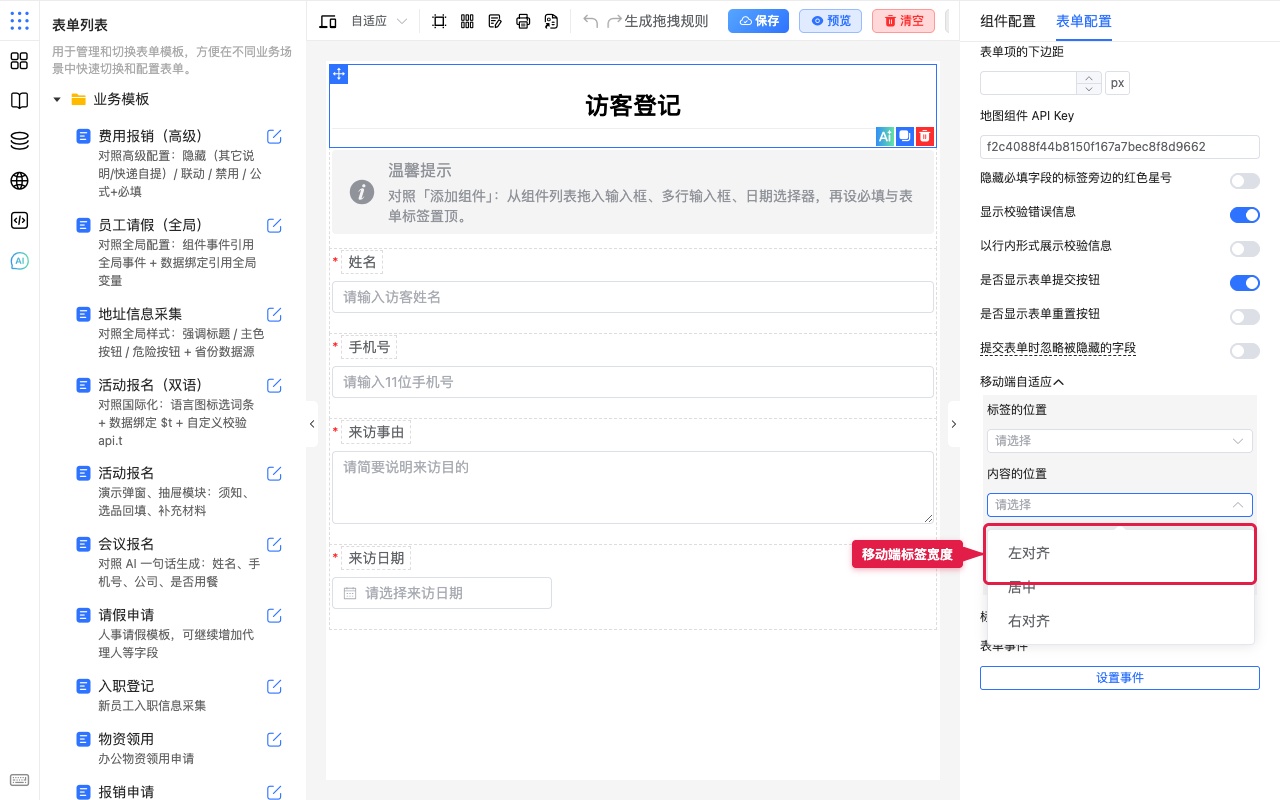Click the AI icon on 访客登记 title block

pos(885,137)
